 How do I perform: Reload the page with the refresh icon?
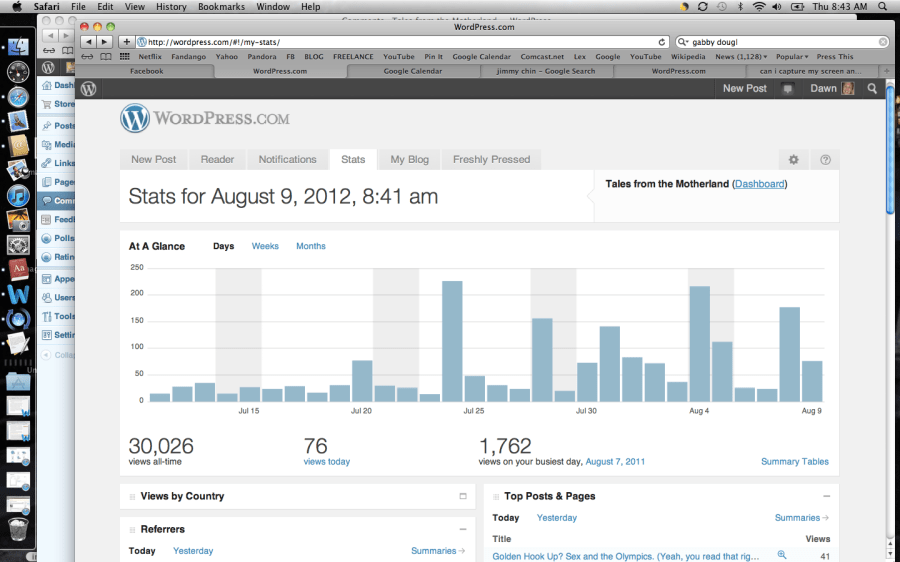(662, 42)
